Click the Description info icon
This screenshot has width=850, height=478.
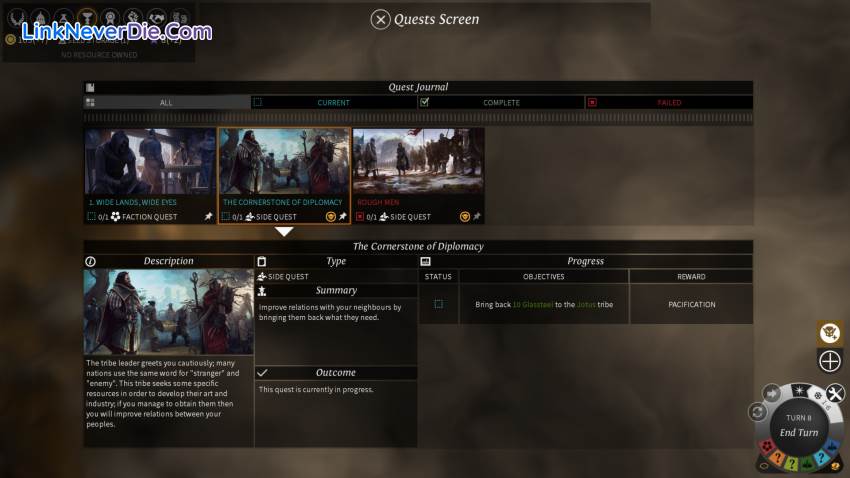(91, 261)
